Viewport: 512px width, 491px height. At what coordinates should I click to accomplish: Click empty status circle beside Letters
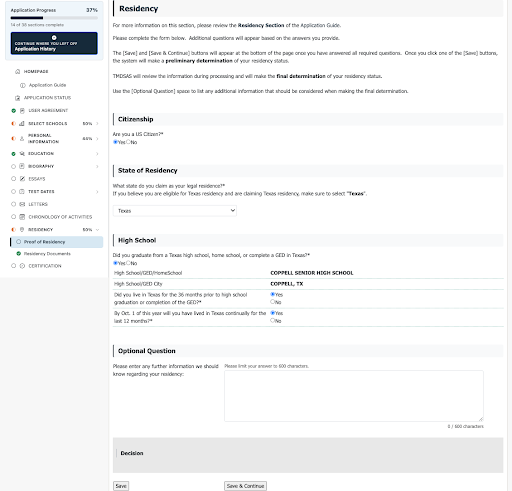pos(14,204)
